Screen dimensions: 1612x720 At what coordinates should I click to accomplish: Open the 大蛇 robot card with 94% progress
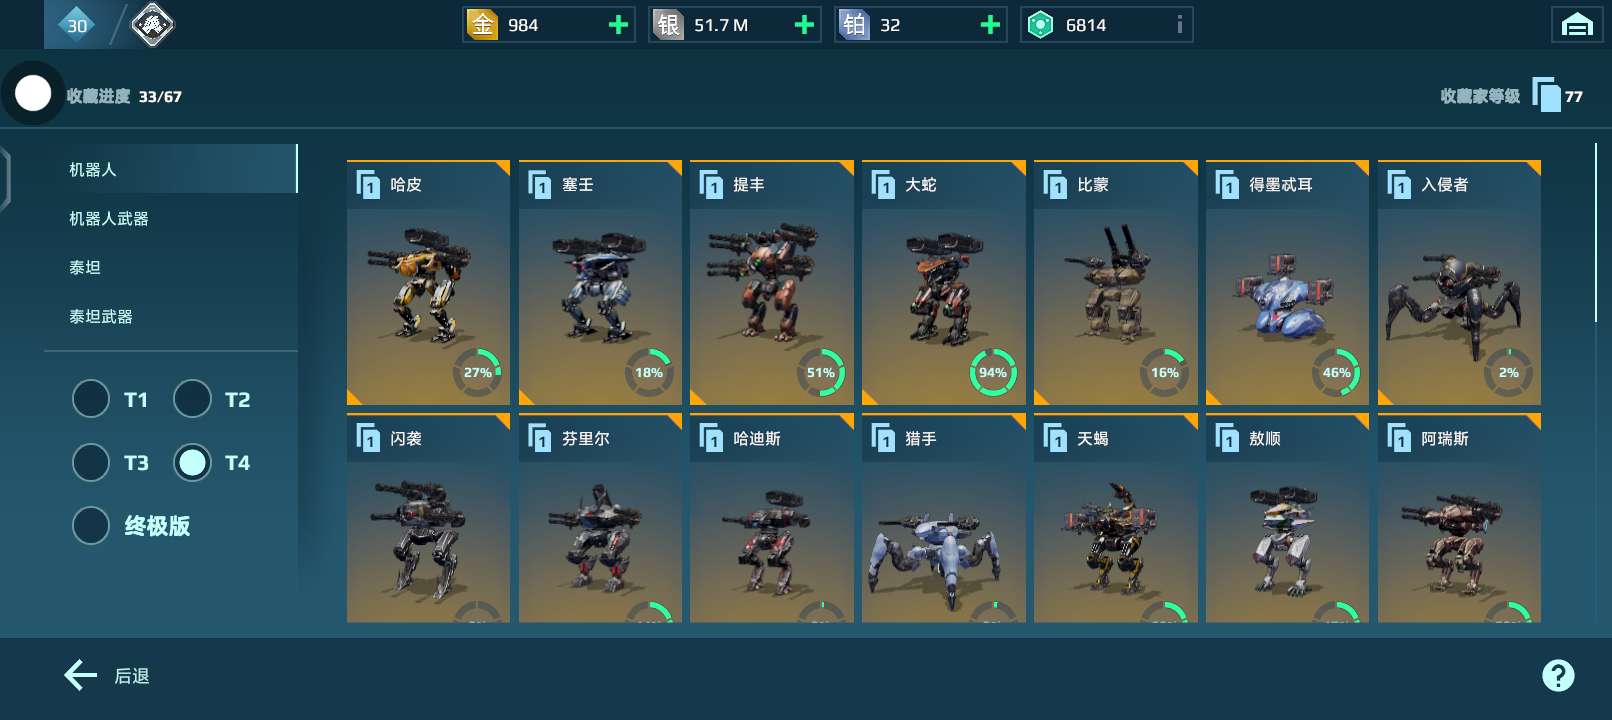point(943,283)
